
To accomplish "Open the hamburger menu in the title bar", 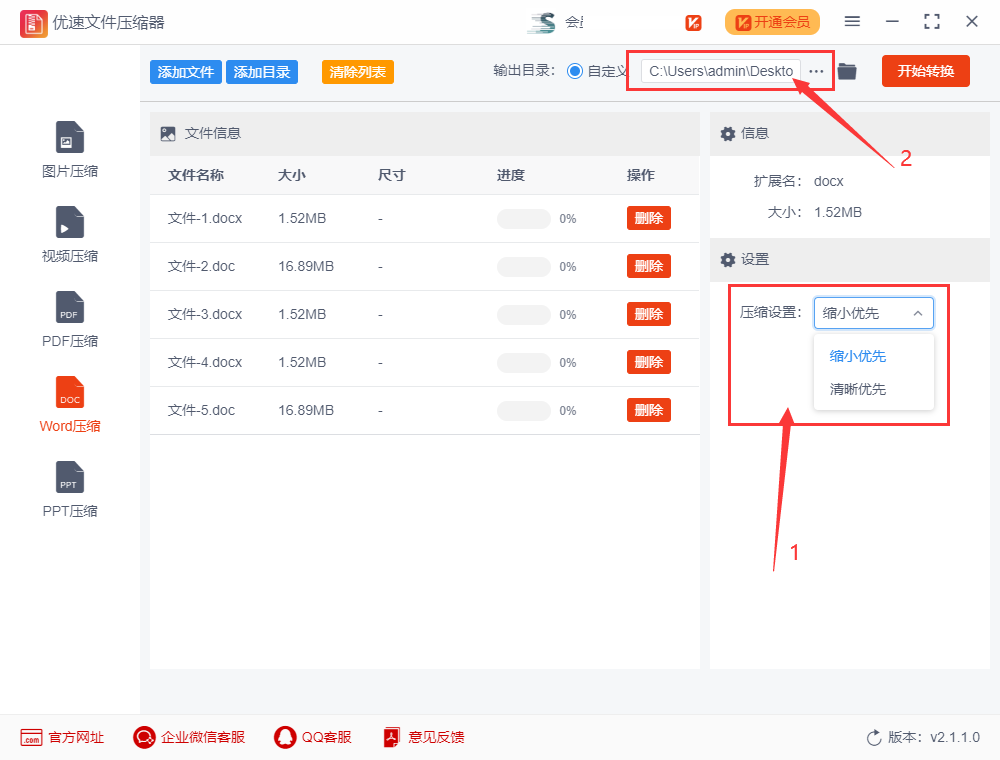I will click(x=853, y=20).
